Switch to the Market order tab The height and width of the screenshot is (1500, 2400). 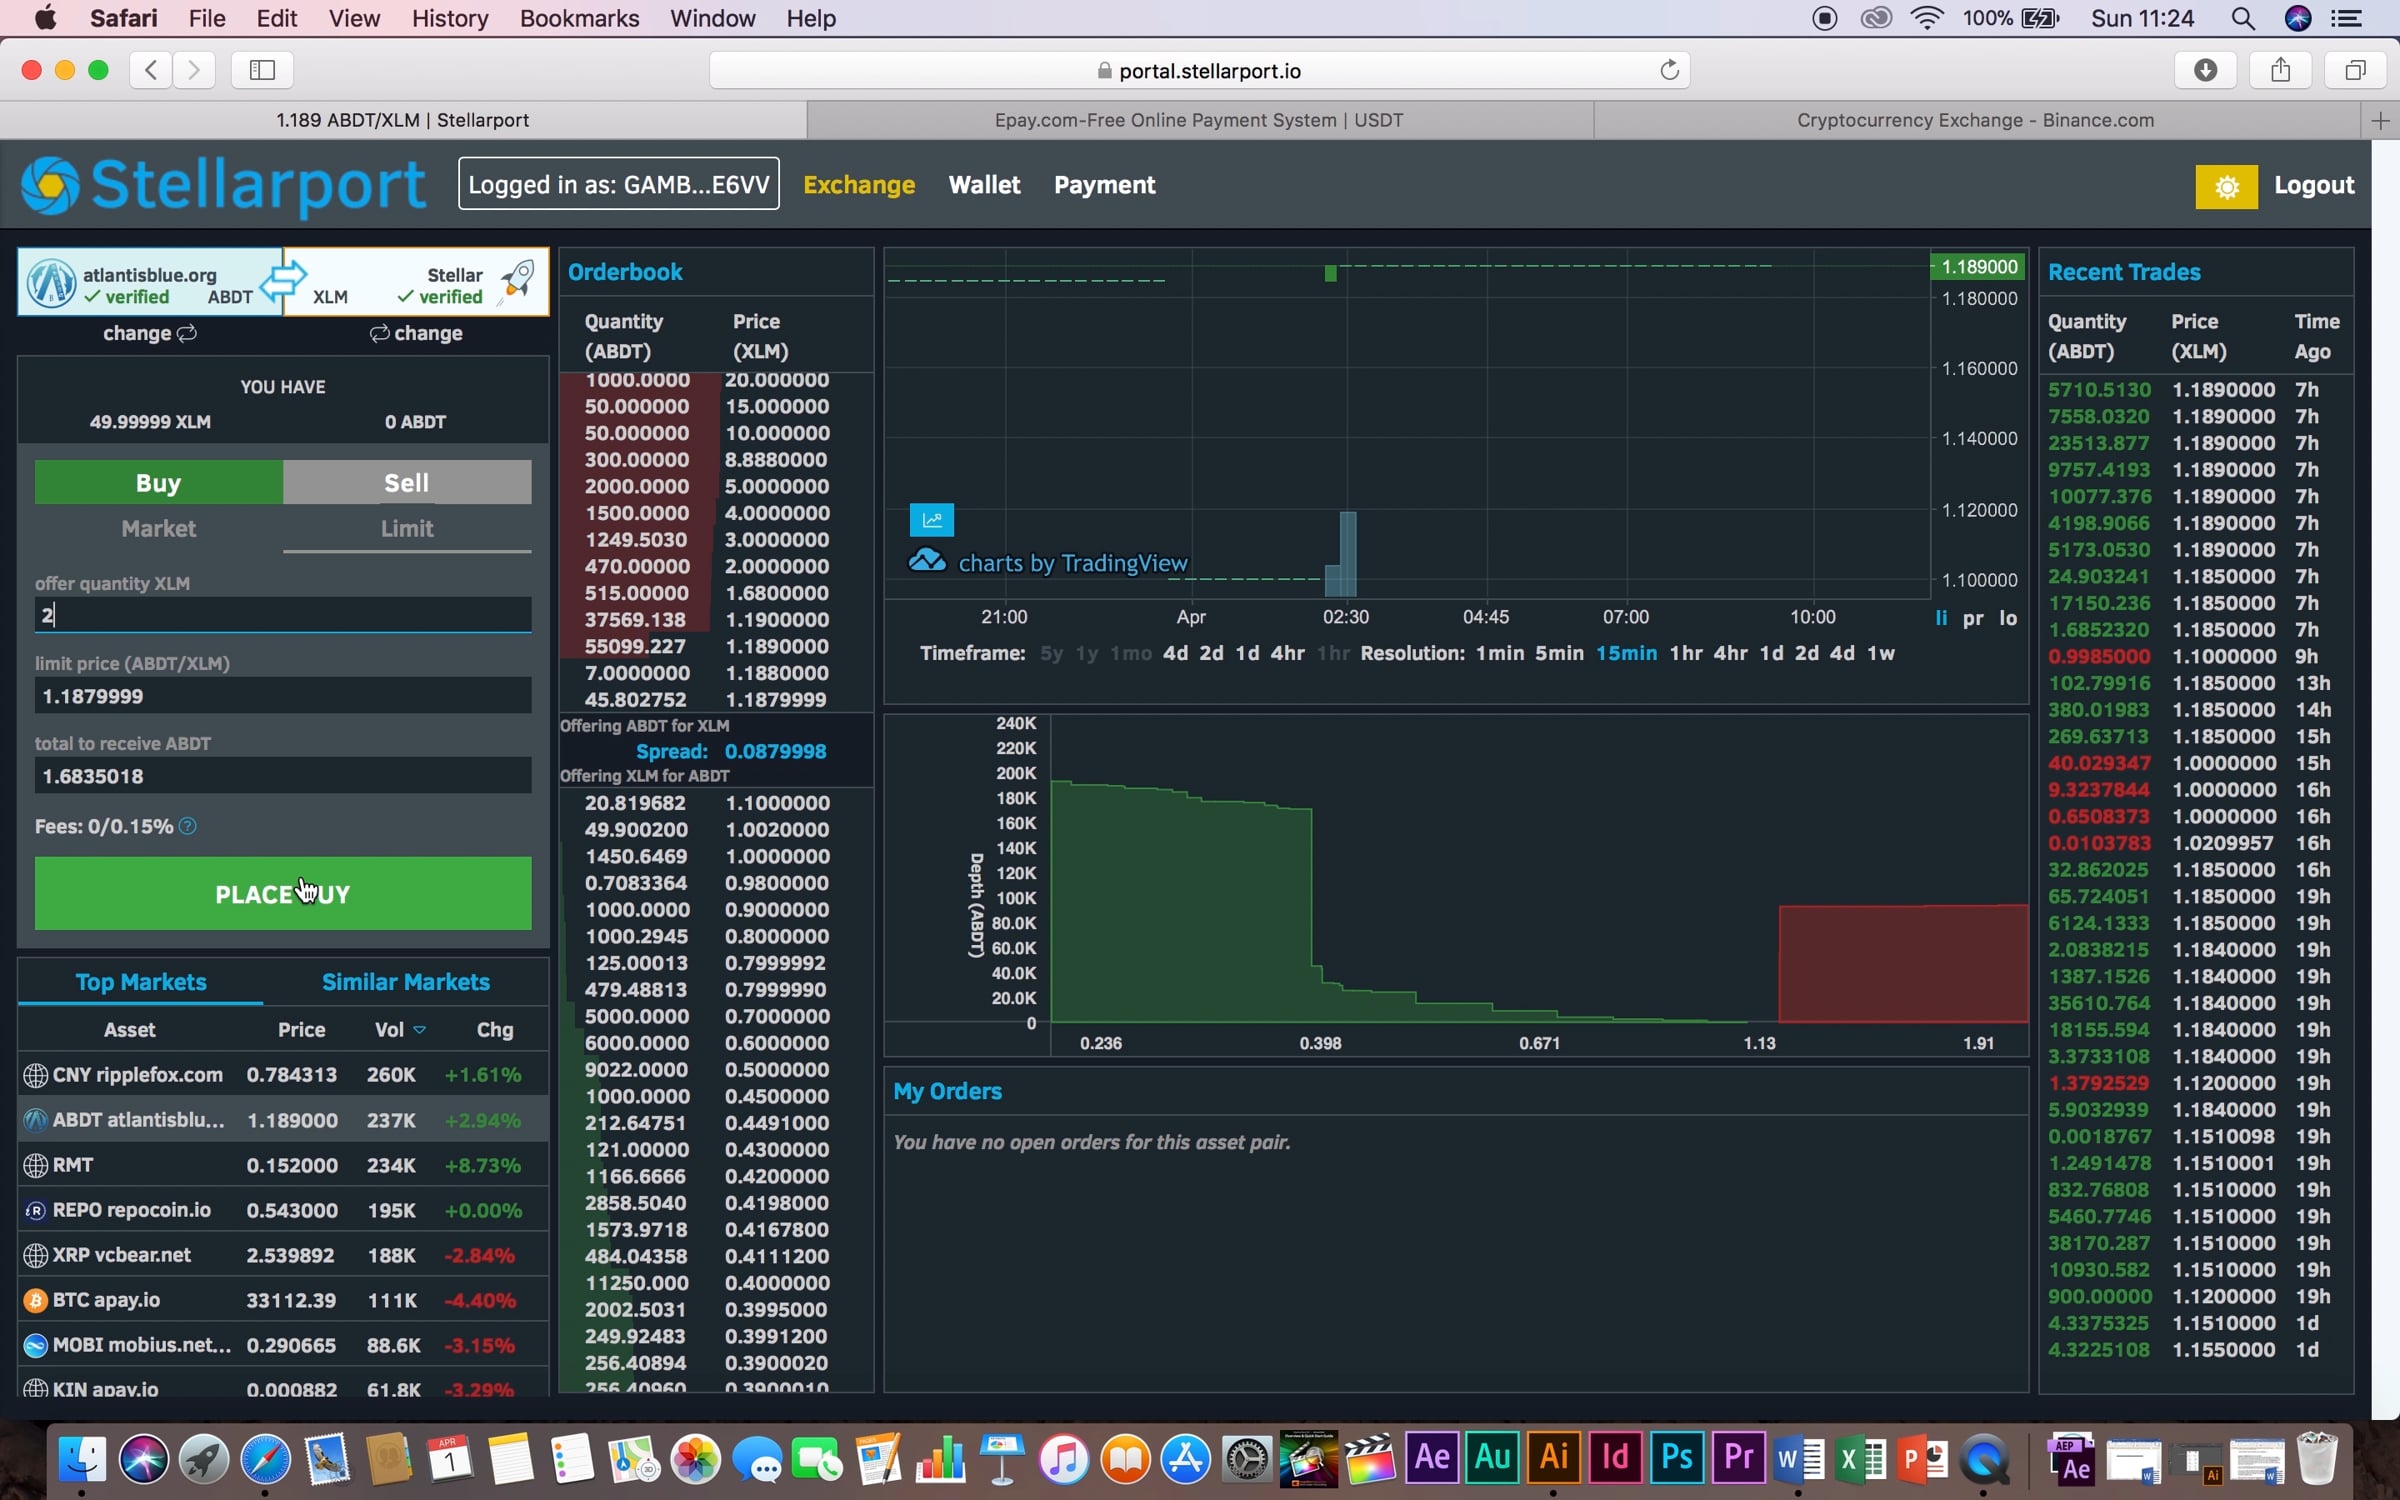point(159,528)
